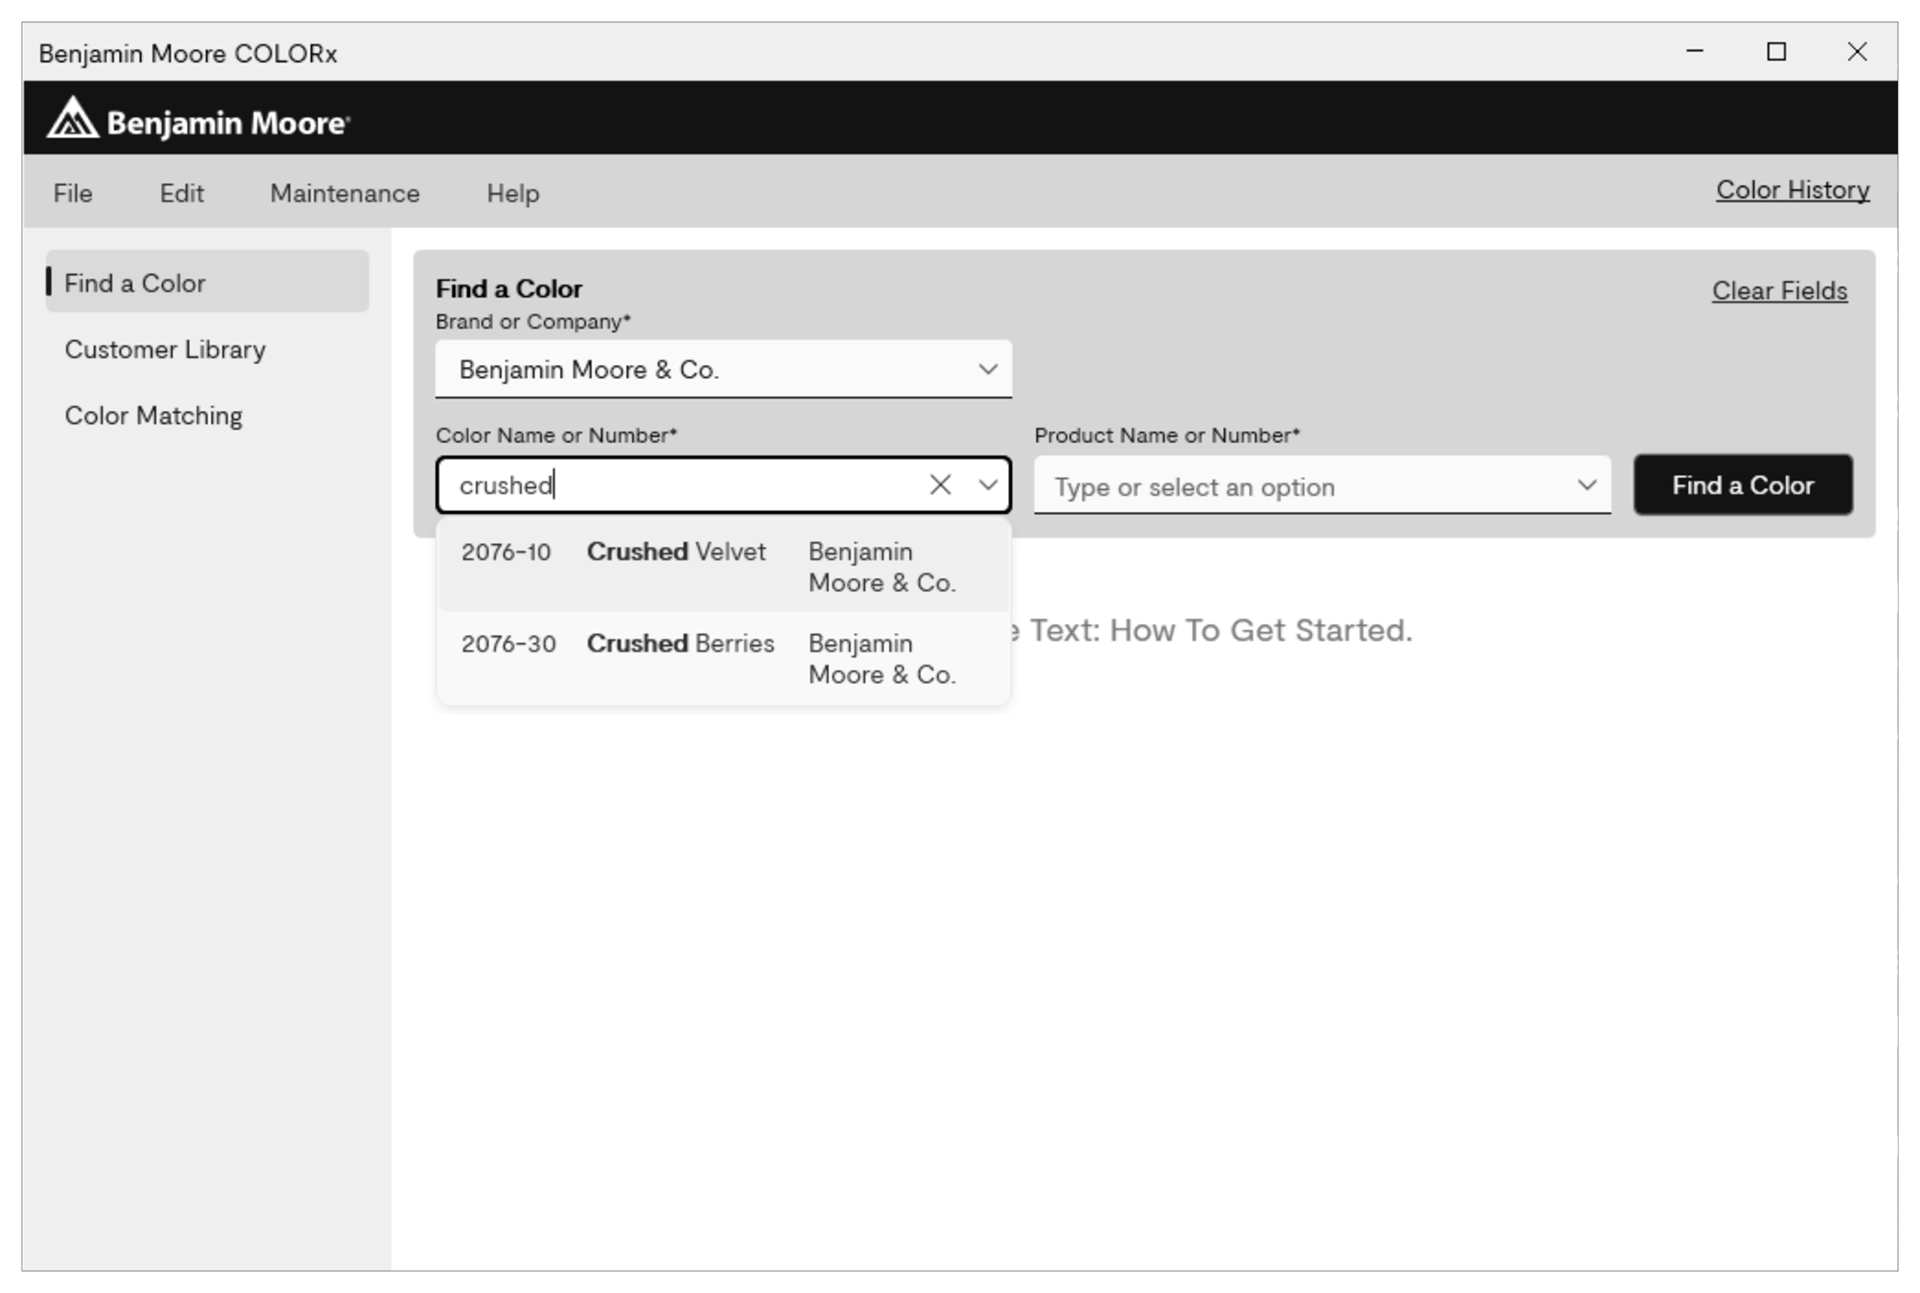Toggle the Color Name dropdown chevron
The width and height of the screenshot is (1920, 1293).
(987, 485)
